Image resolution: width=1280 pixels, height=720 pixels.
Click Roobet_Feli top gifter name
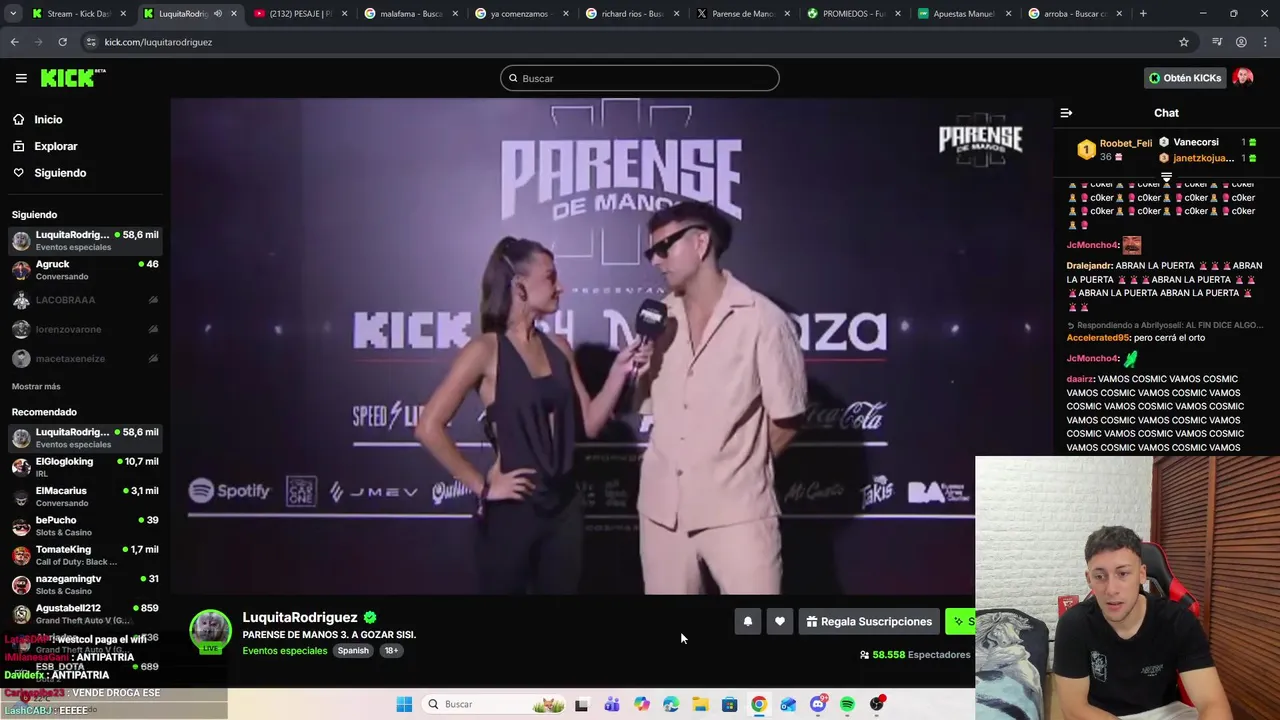click(1126, 144)
